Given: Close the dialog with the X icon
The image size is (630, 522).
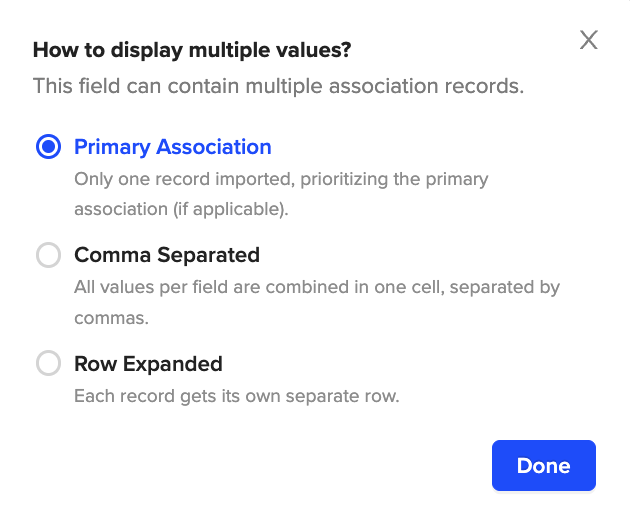Looking at the screenshot, I should pyautogui.click(x=589, y=40).
